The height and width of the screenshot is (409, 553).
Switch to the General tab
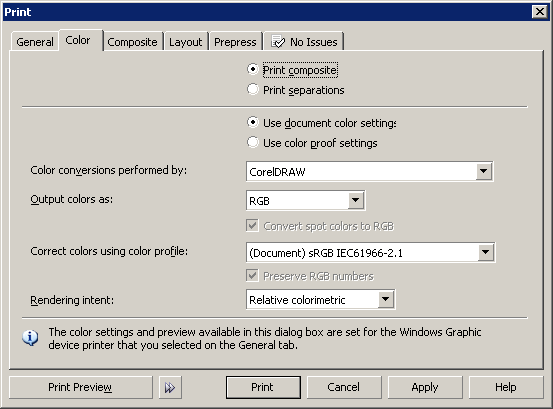point(35,42)
